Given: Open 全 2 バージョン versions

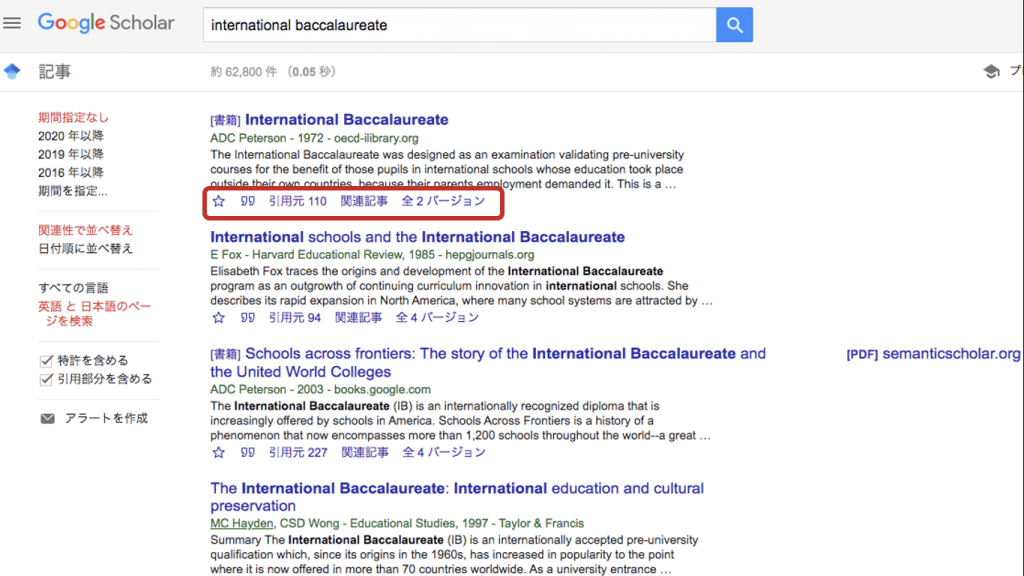Looking at the screenshot, I should coord(443,201).
